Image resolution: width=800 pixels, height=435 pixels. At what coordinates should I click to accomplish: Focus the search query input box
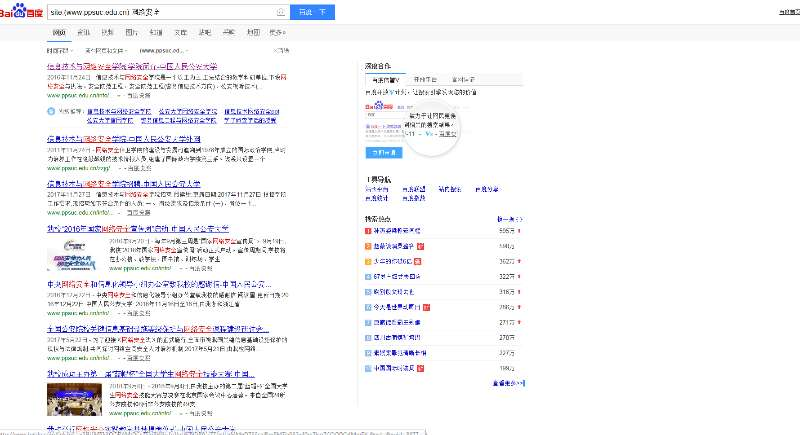pyautogui.click(x=162, y=12)
